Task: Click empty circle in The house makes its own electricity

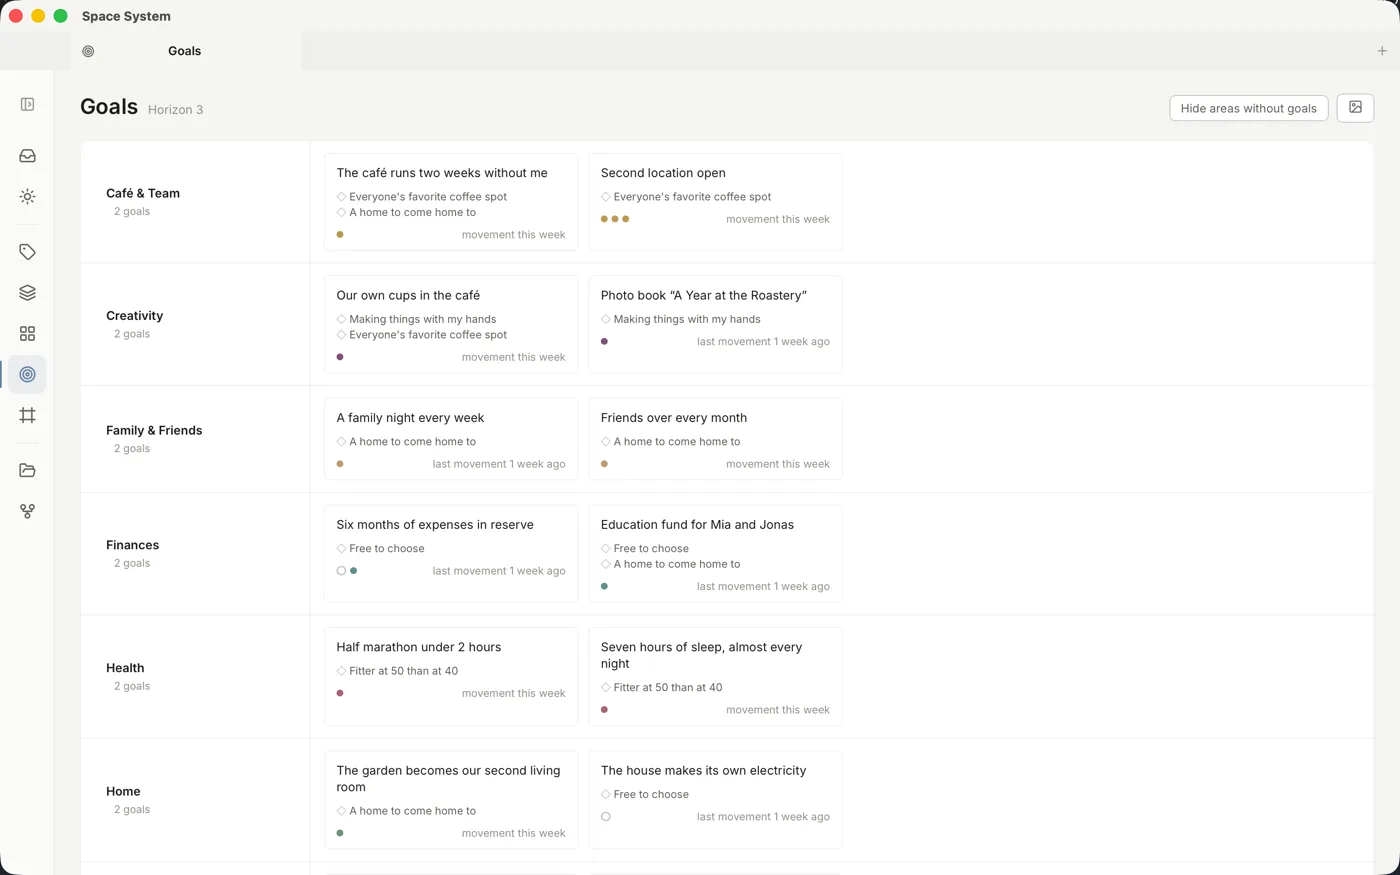Action: pyautogui.click(x=606, y=817)
